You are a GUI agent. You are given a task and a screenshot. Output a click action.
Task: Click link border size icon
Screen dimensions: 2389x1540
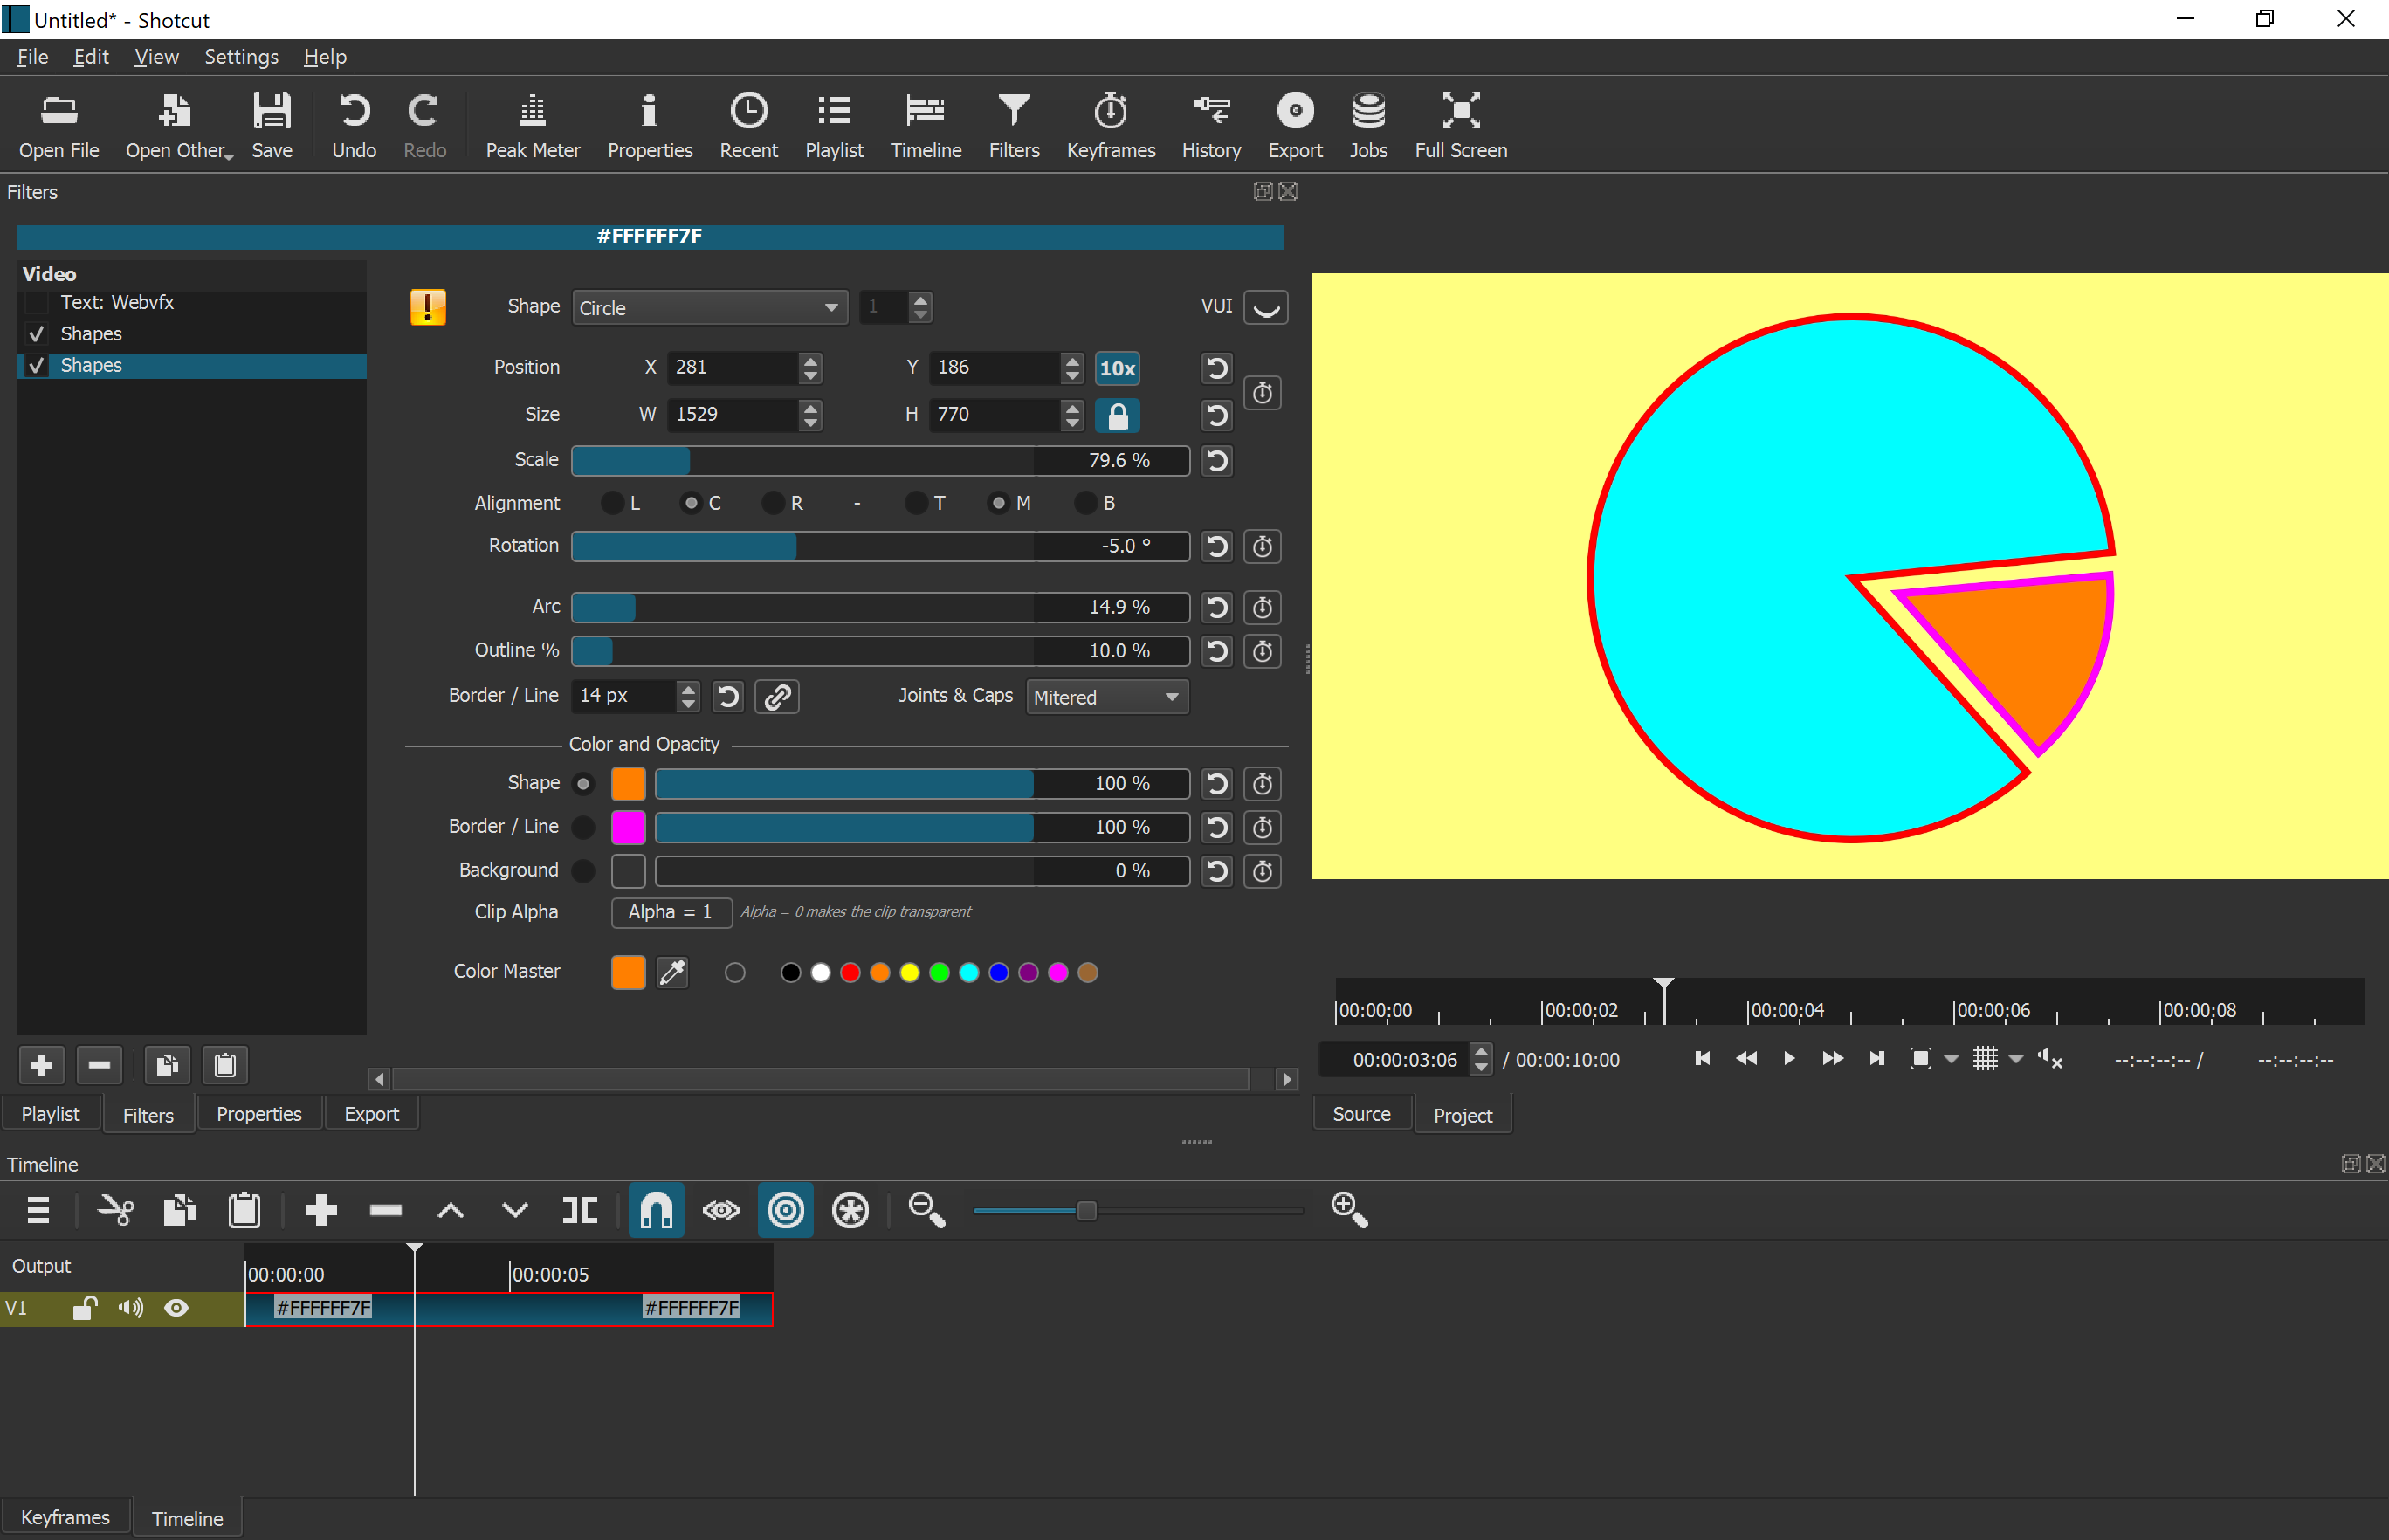777,697
